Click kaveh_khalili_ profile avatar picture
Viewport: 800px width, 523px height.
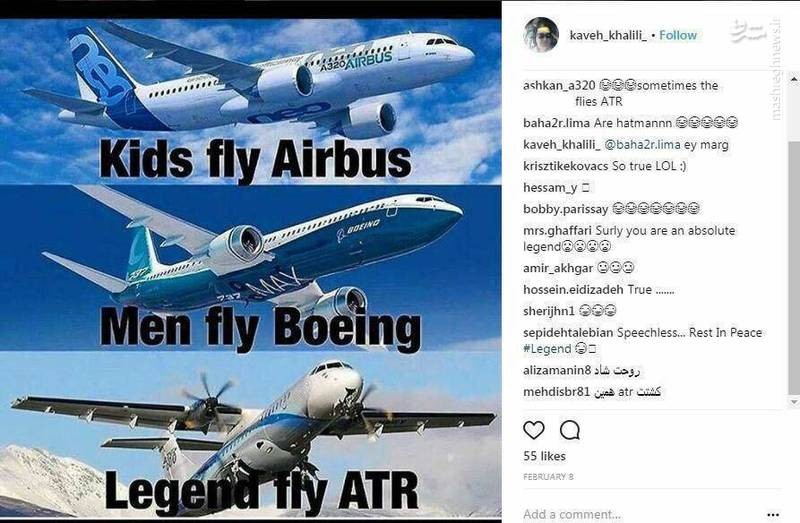coord(541,35)
